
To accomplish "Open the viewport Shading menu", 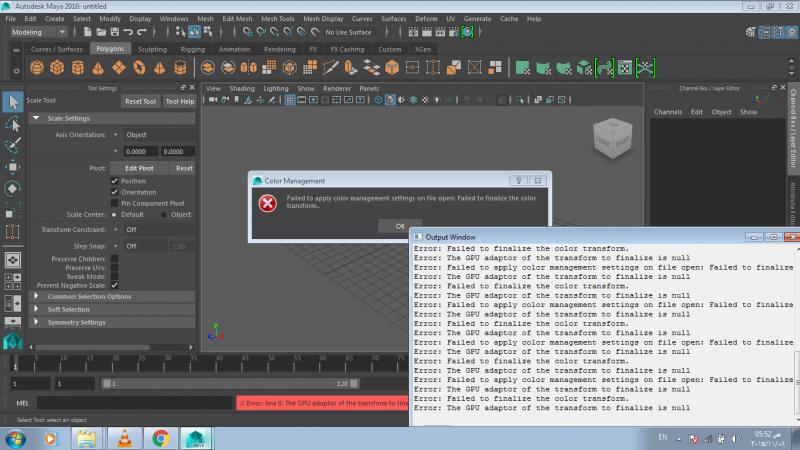I will 242,88.
